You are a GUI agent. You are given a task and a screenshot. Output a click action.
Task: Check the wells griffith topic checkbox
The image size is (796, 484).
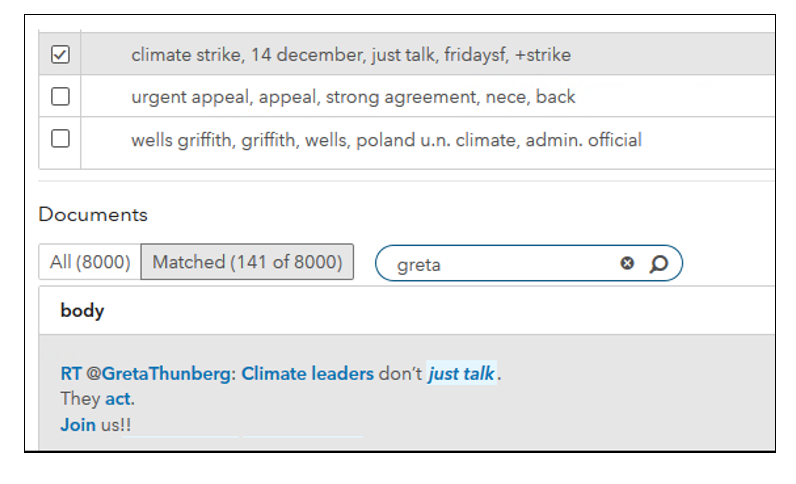(x=60, y=139)
